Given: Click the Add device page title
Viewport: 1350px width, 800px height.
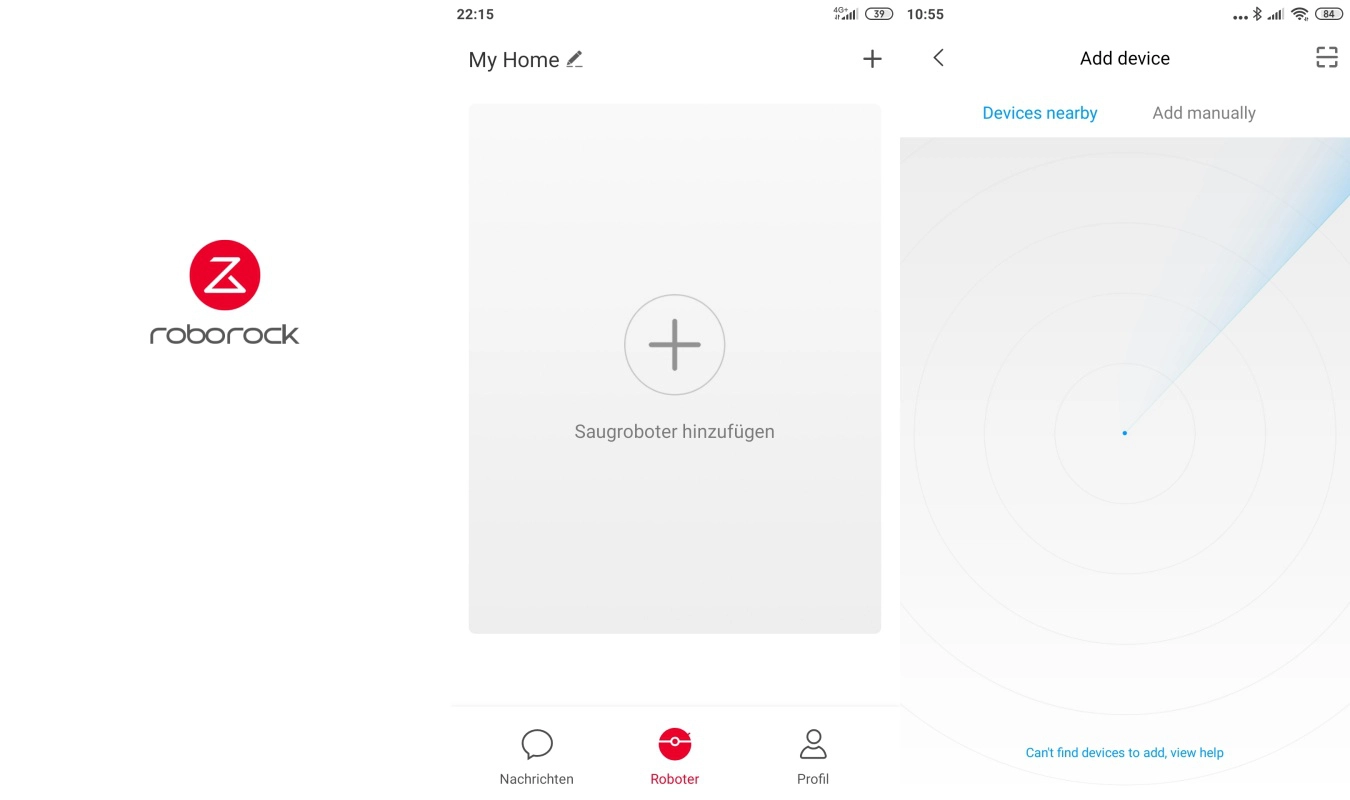Looking at the screenshot, I should click(1125, 58).
